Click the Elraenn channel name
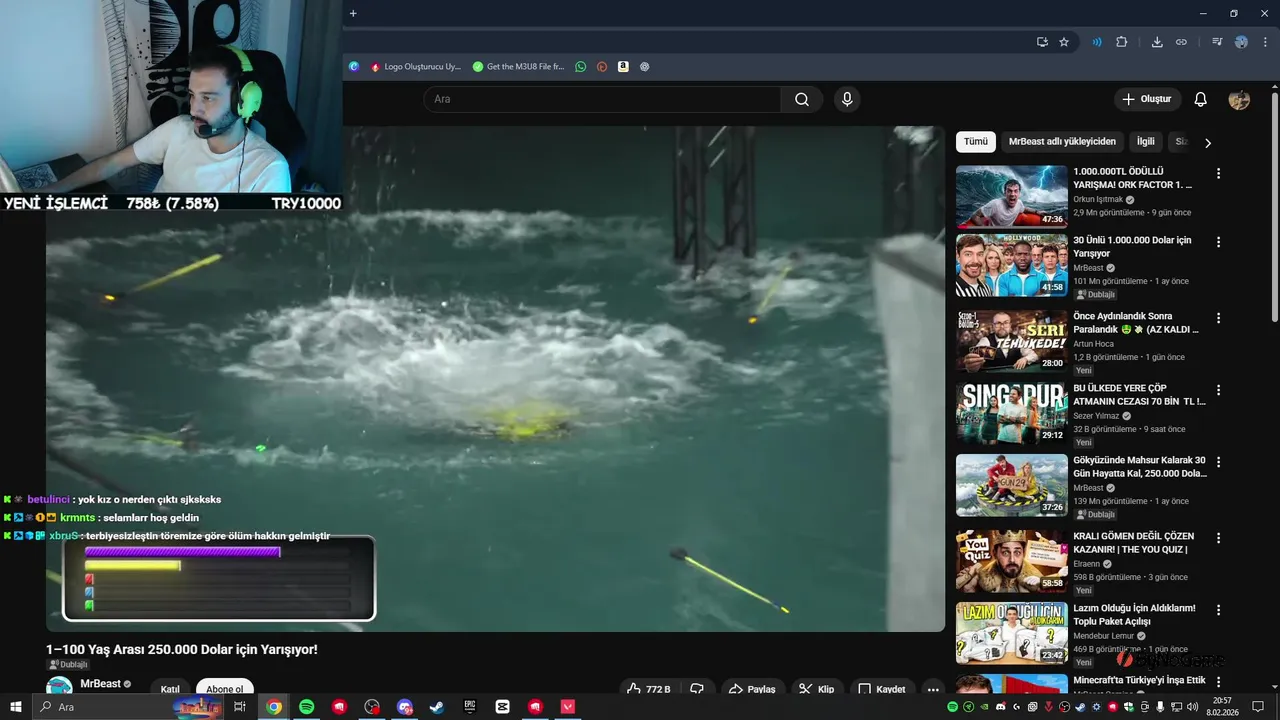The image size is (1280, 720). (1088, 563)
